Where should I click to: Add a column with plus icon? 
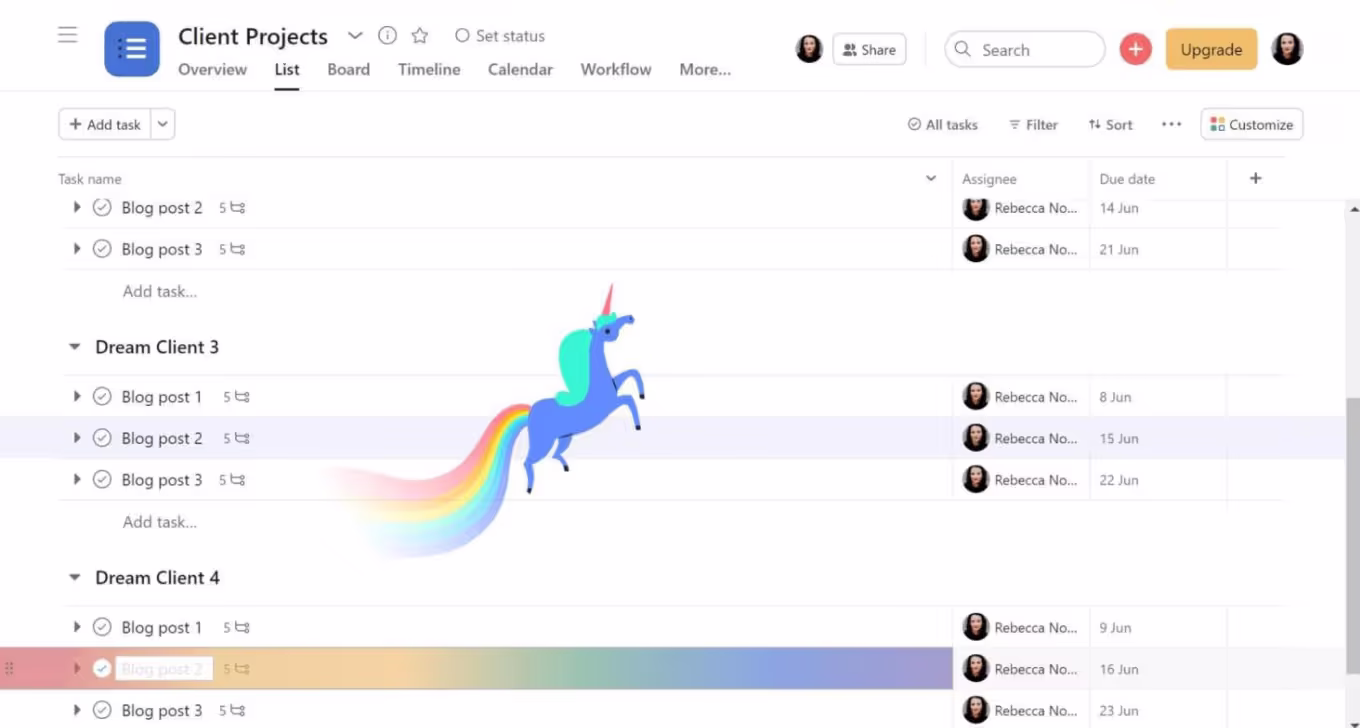1255,179
